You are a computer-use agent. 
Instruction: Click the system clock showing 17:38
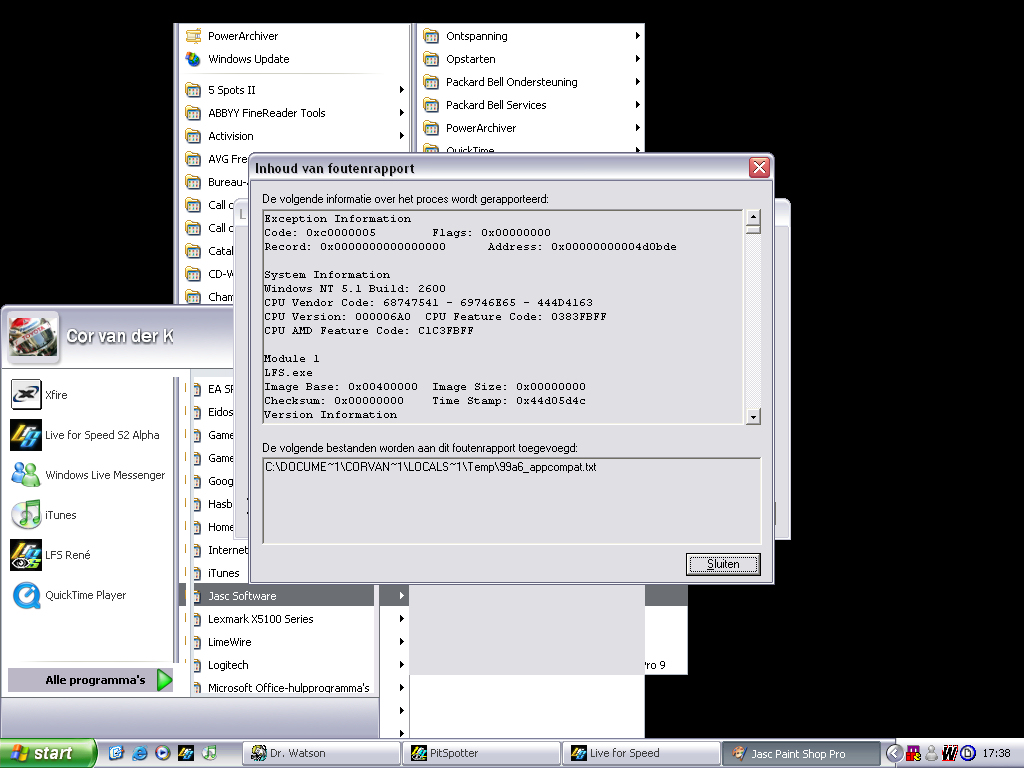(997, 753)
